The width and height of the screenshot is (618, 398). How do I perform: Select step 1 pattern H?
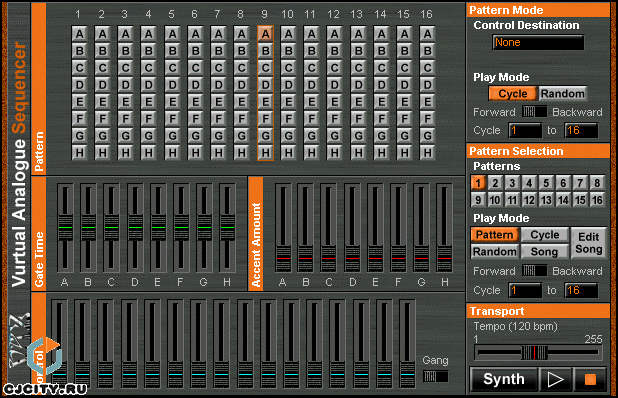[x=79, y=153]
